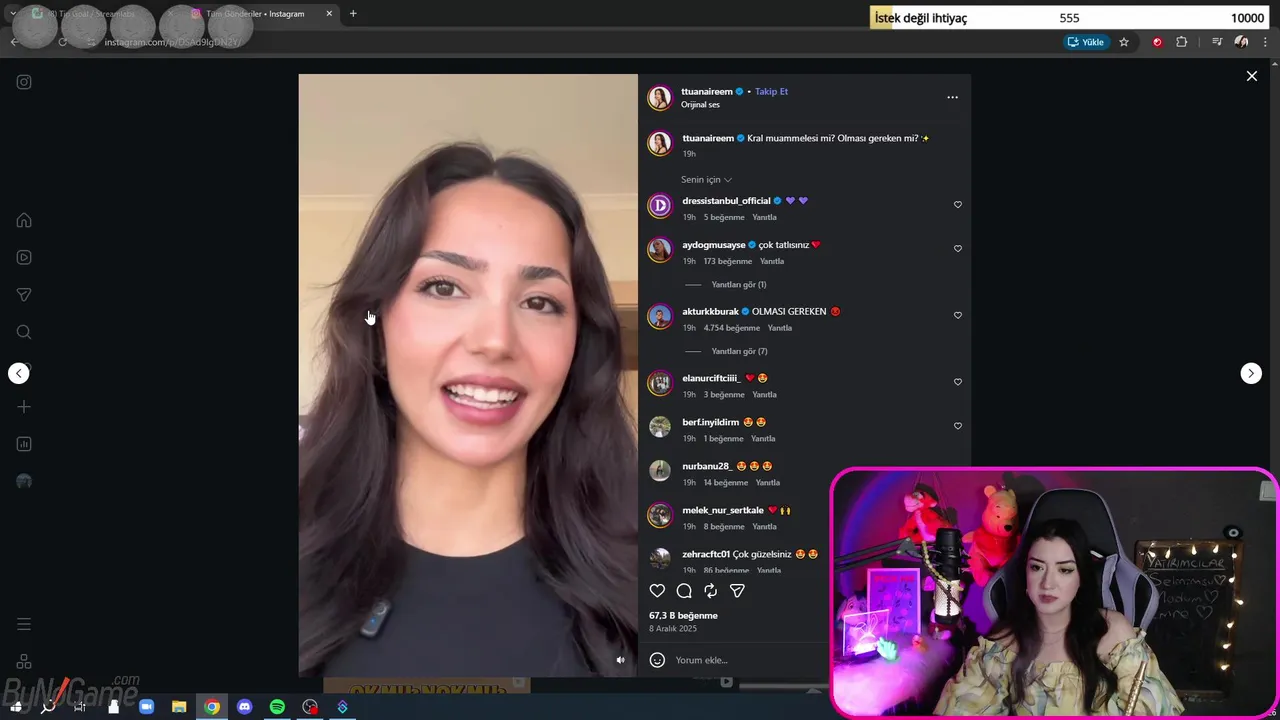This screenshot has height=720, width=1280.
Task: Click the Instagram logo at sidebar top
Action: [24, 82]
